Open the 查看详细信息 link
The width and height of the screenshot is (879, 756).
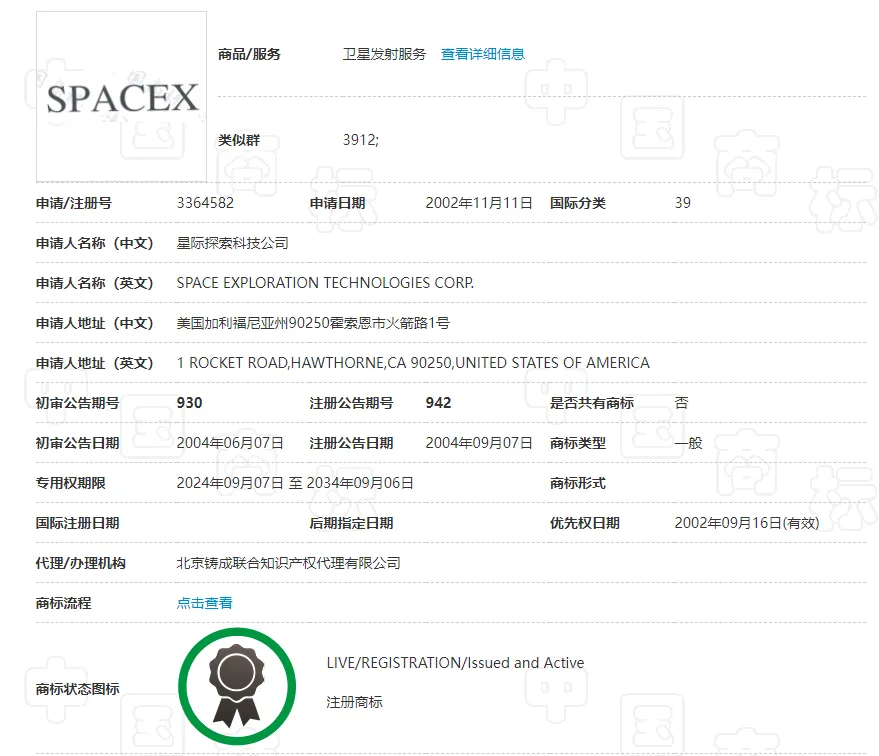tap(483, 54)
